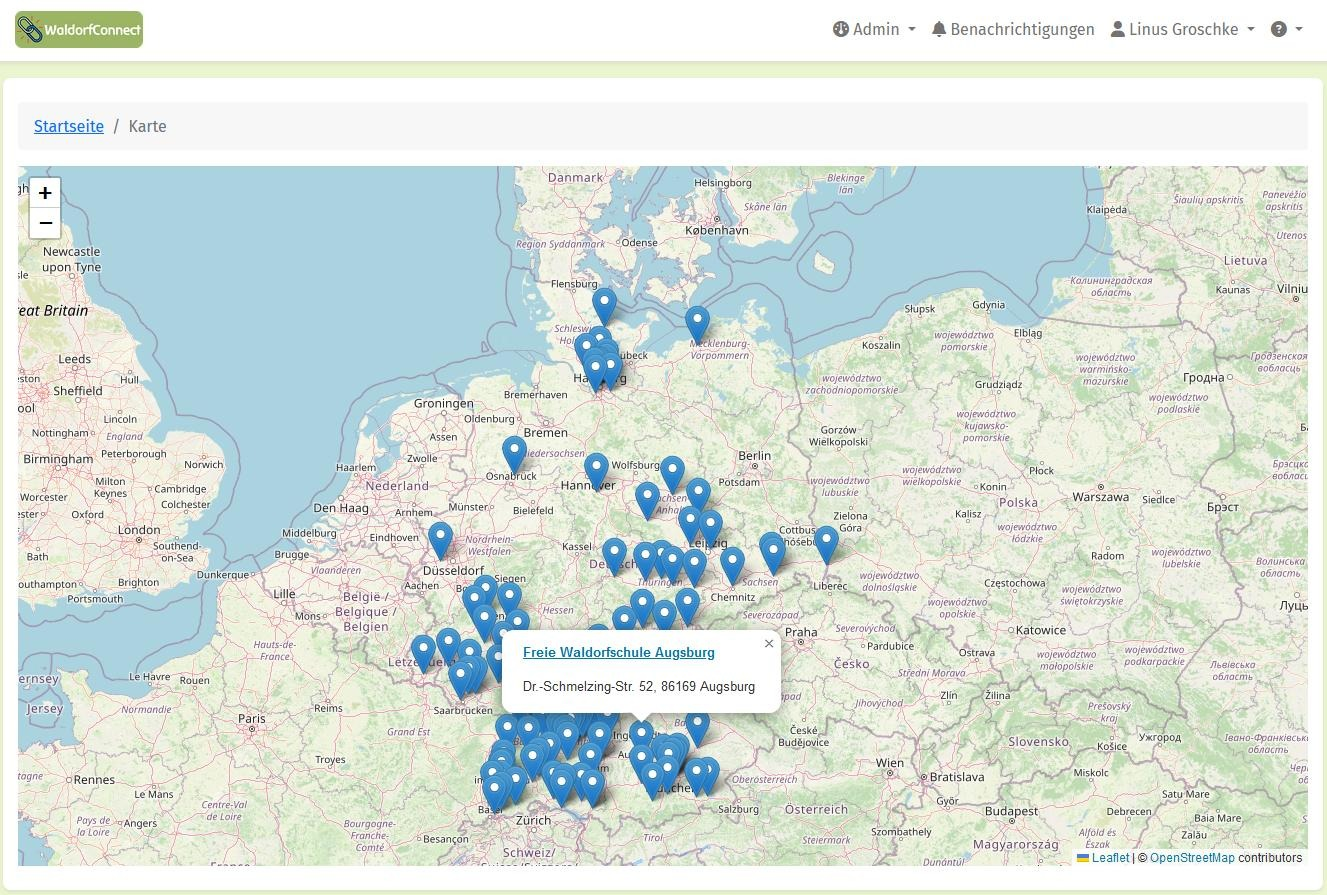Zoom in on the map
The height and width of the screenshot is (895, 1327).
click(45, 193)
